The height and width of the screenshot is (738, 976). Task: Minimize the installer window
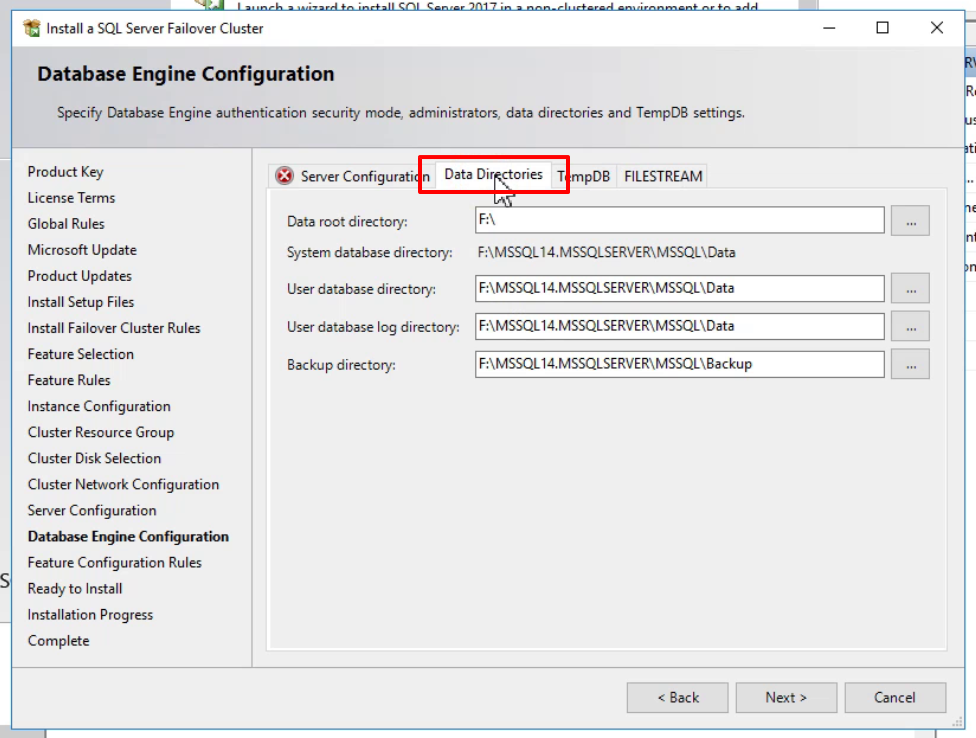tap(829, 28)
